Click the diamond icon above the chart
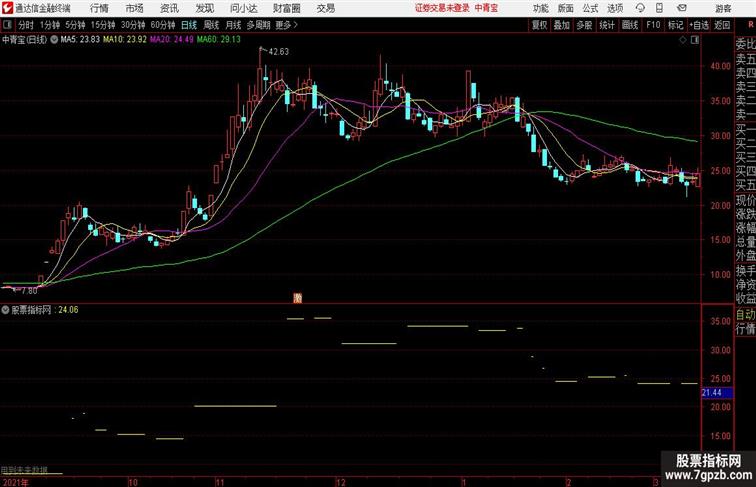Screen dimensions: 756x487 [x=683, y=40]
